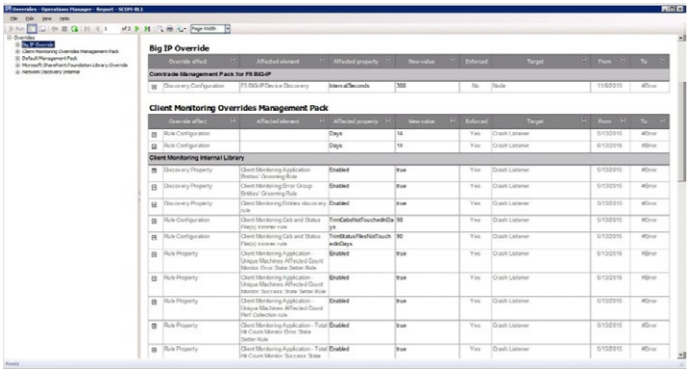Toggle the parameter area icon beside Run
The width and height of the screenshot is (693, 375).
[32, 29]
